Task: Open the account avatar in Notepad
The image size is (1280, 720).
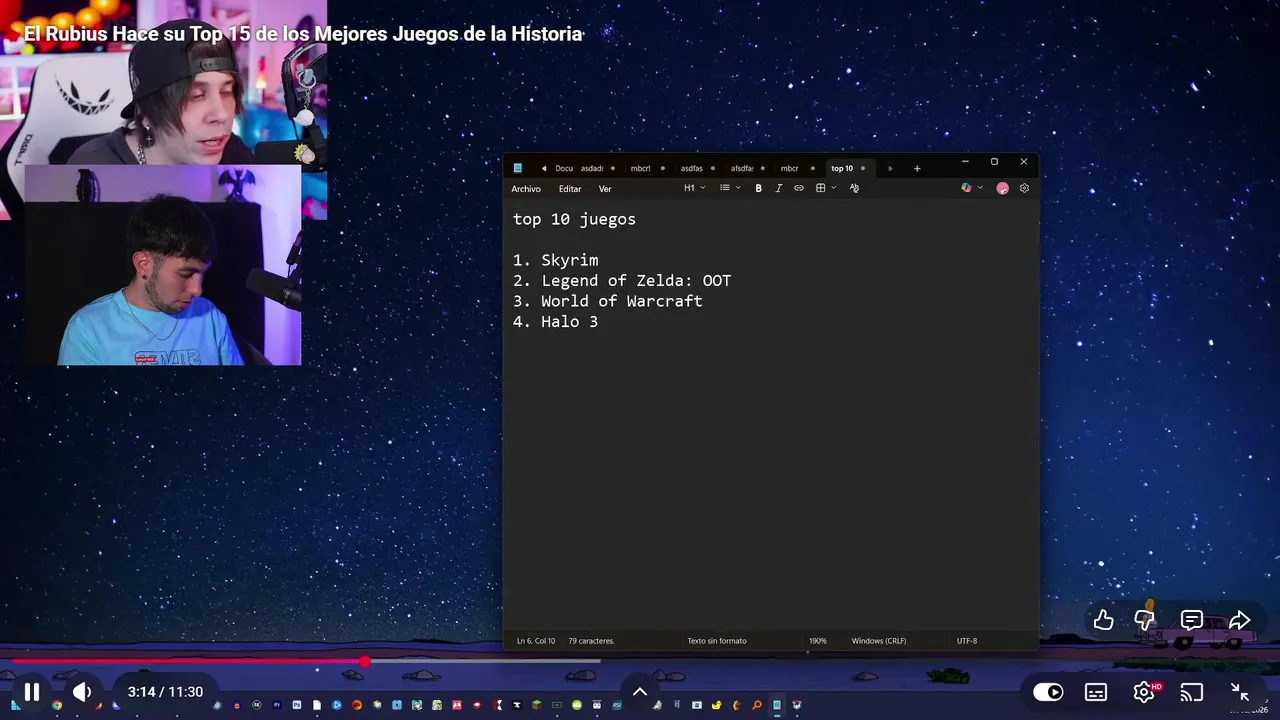Action: (1003, 188)
